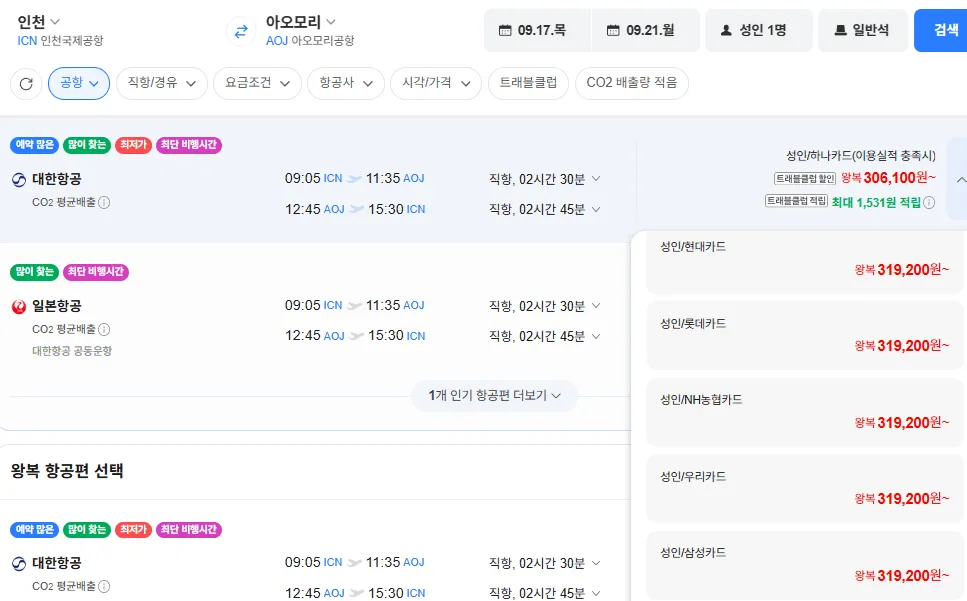Click AOJ 아오모리공항 airport label
Viewport: 967px width, 601px height.
pos(310,41)
